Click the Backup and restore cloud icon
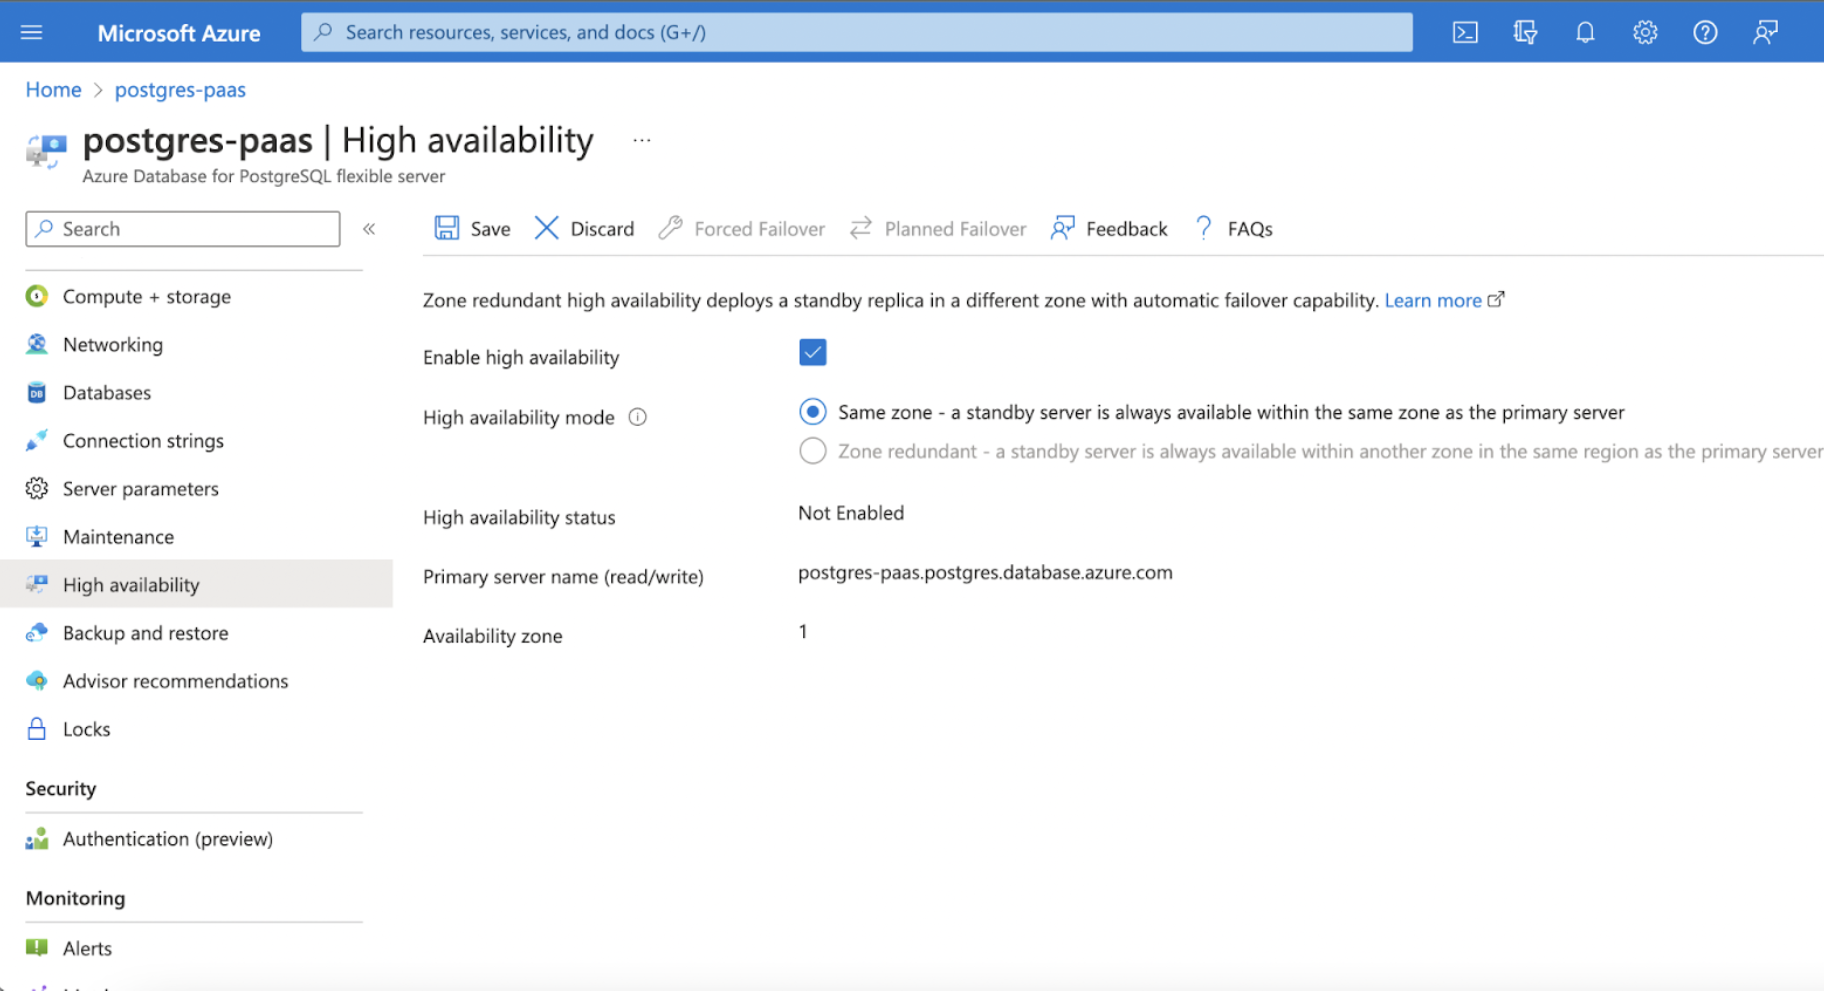Viewport: 1824px width, 994px height. 37,632
